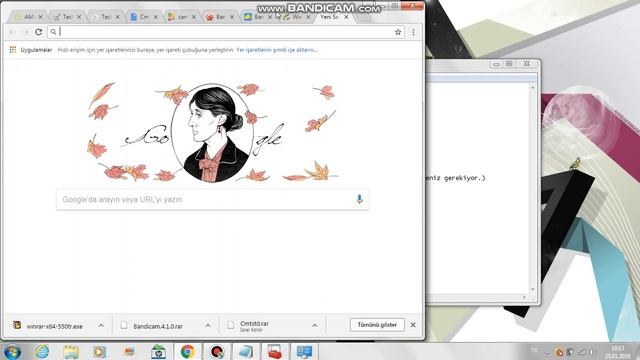The image size is (640, 360).
Task: Launch Internet Explorer from the taskbar
Action: point(42,352)
